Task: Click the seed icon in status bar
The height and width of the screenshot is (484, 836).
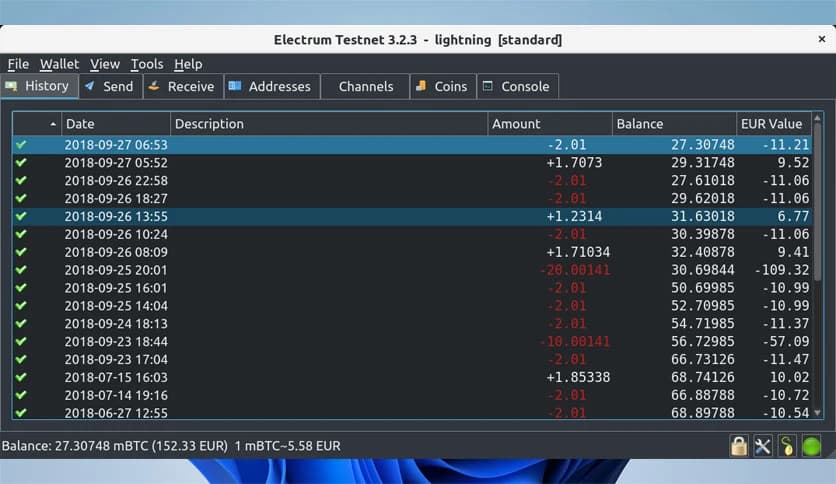Action: [x=787, y=446]
